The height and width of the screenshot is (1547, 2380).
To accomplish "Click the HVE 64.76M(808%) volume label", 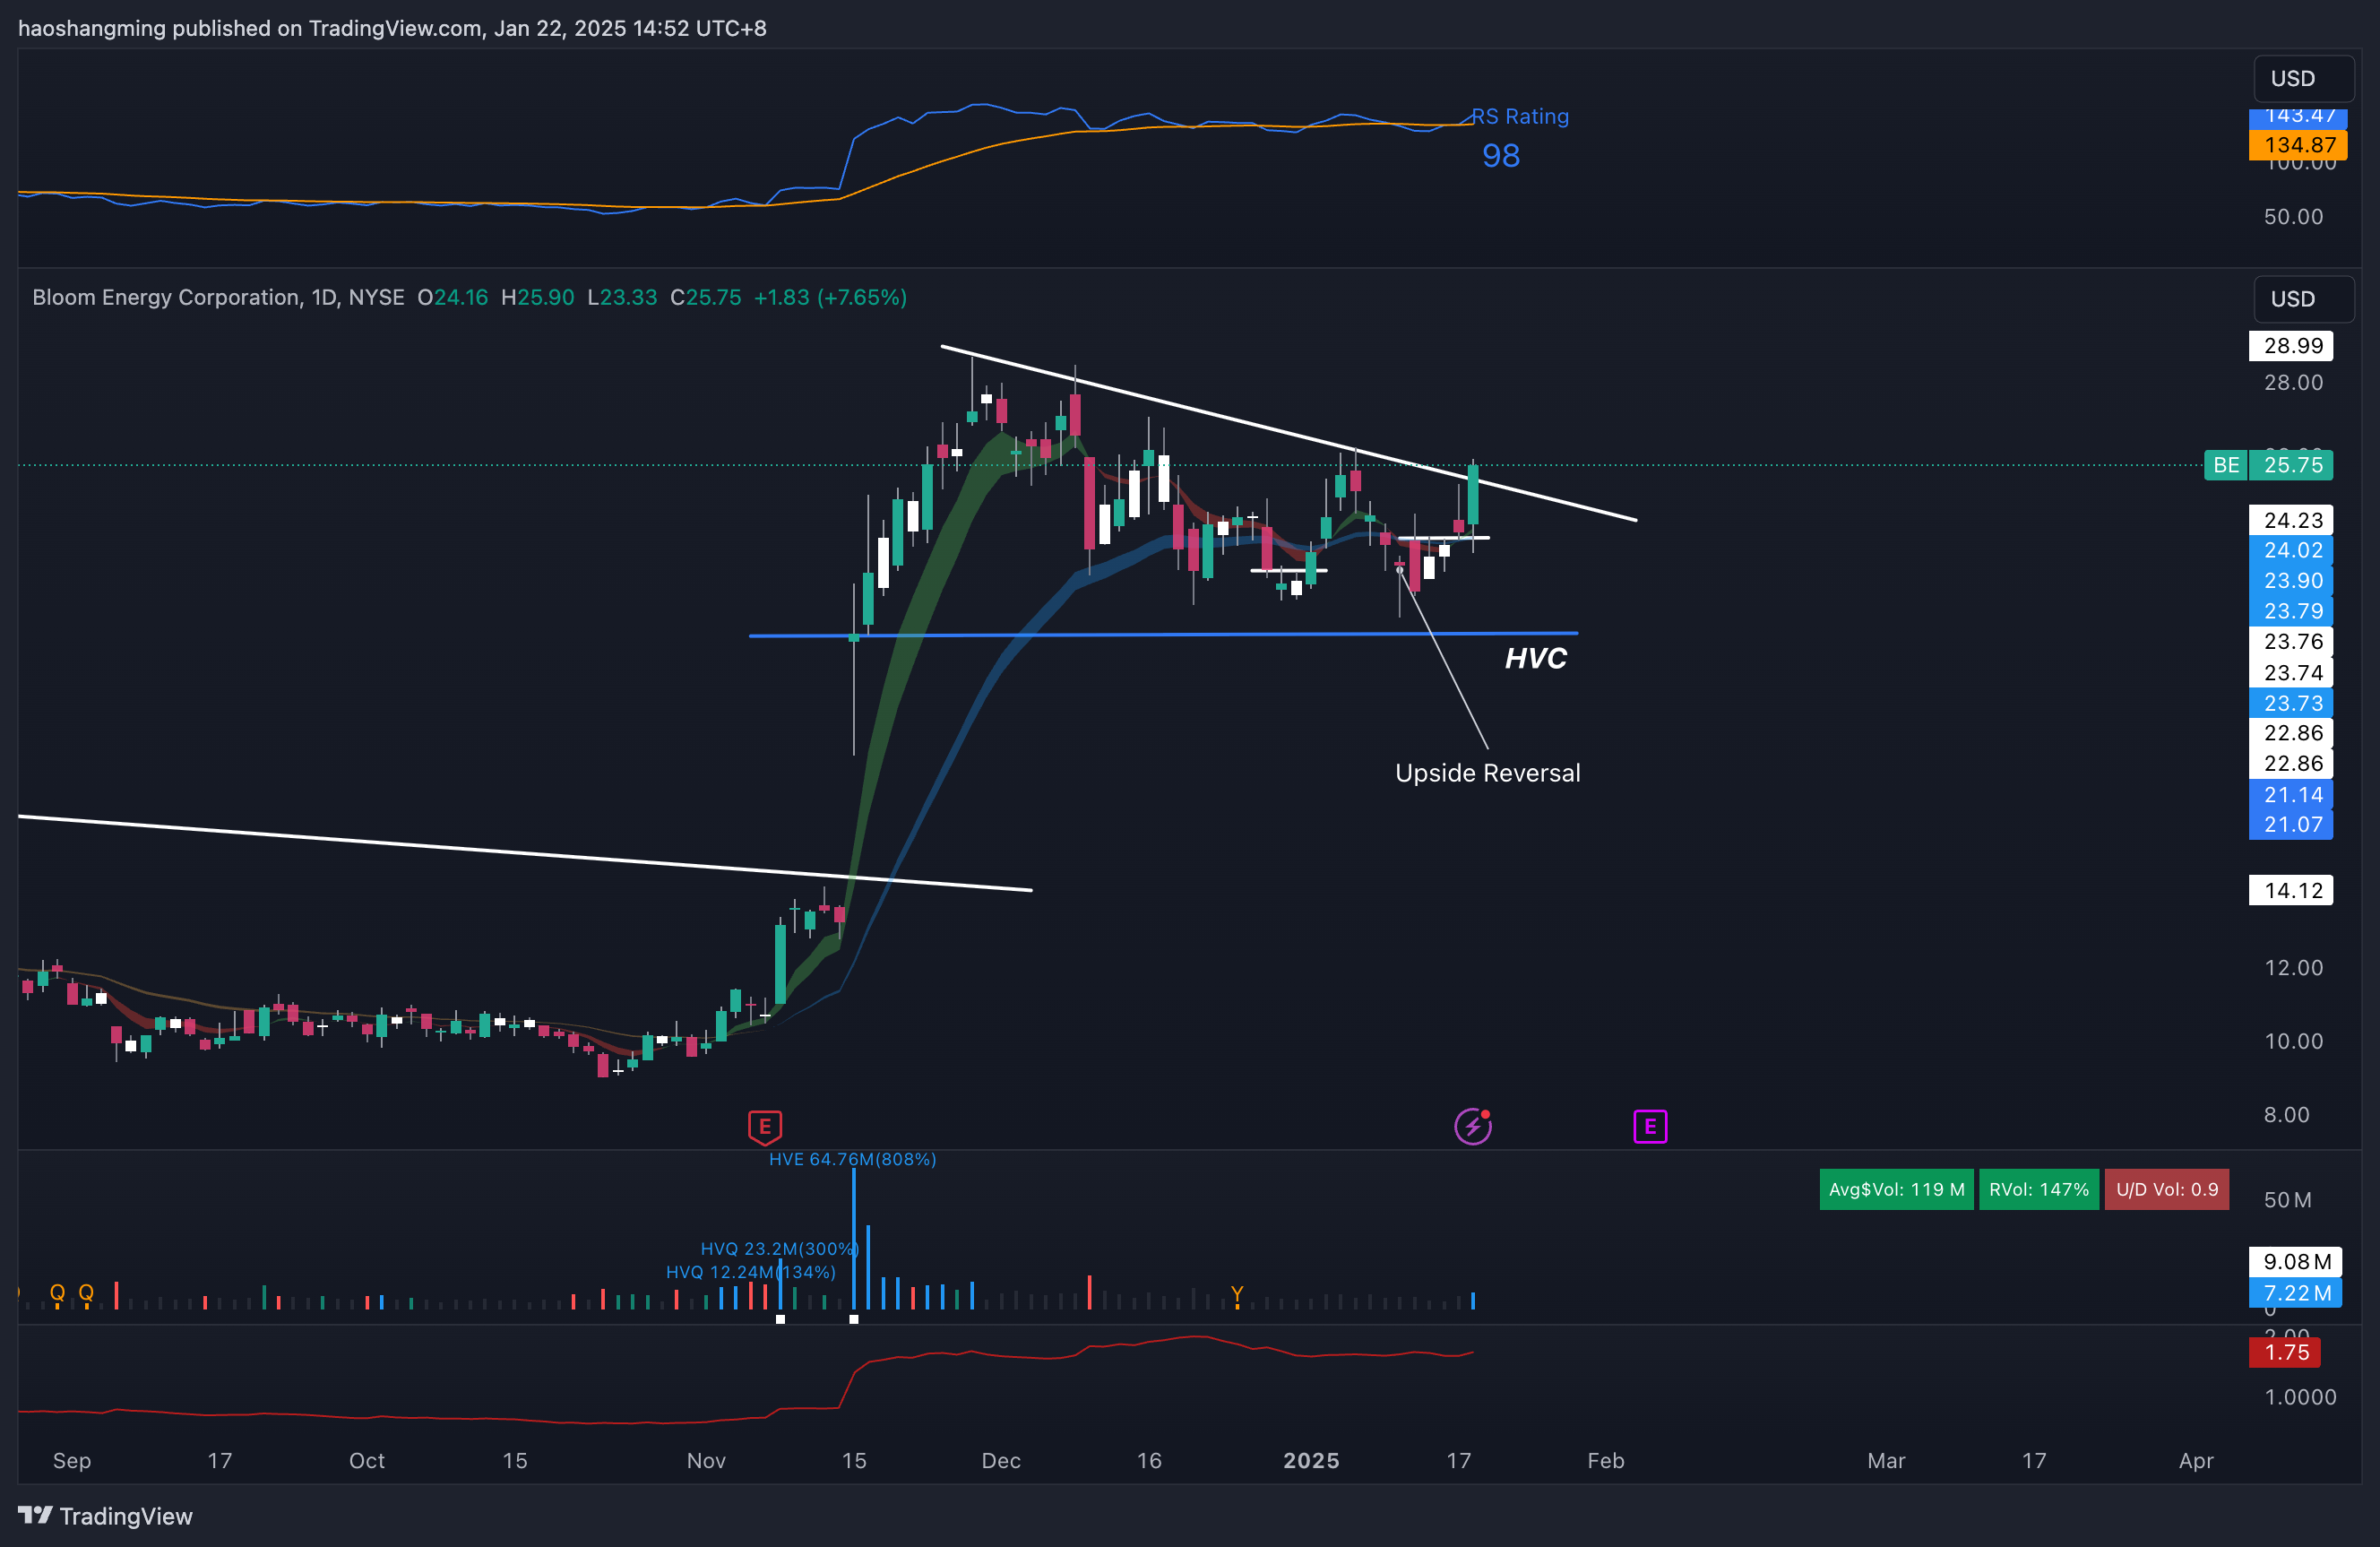I will coord(852,1159).
